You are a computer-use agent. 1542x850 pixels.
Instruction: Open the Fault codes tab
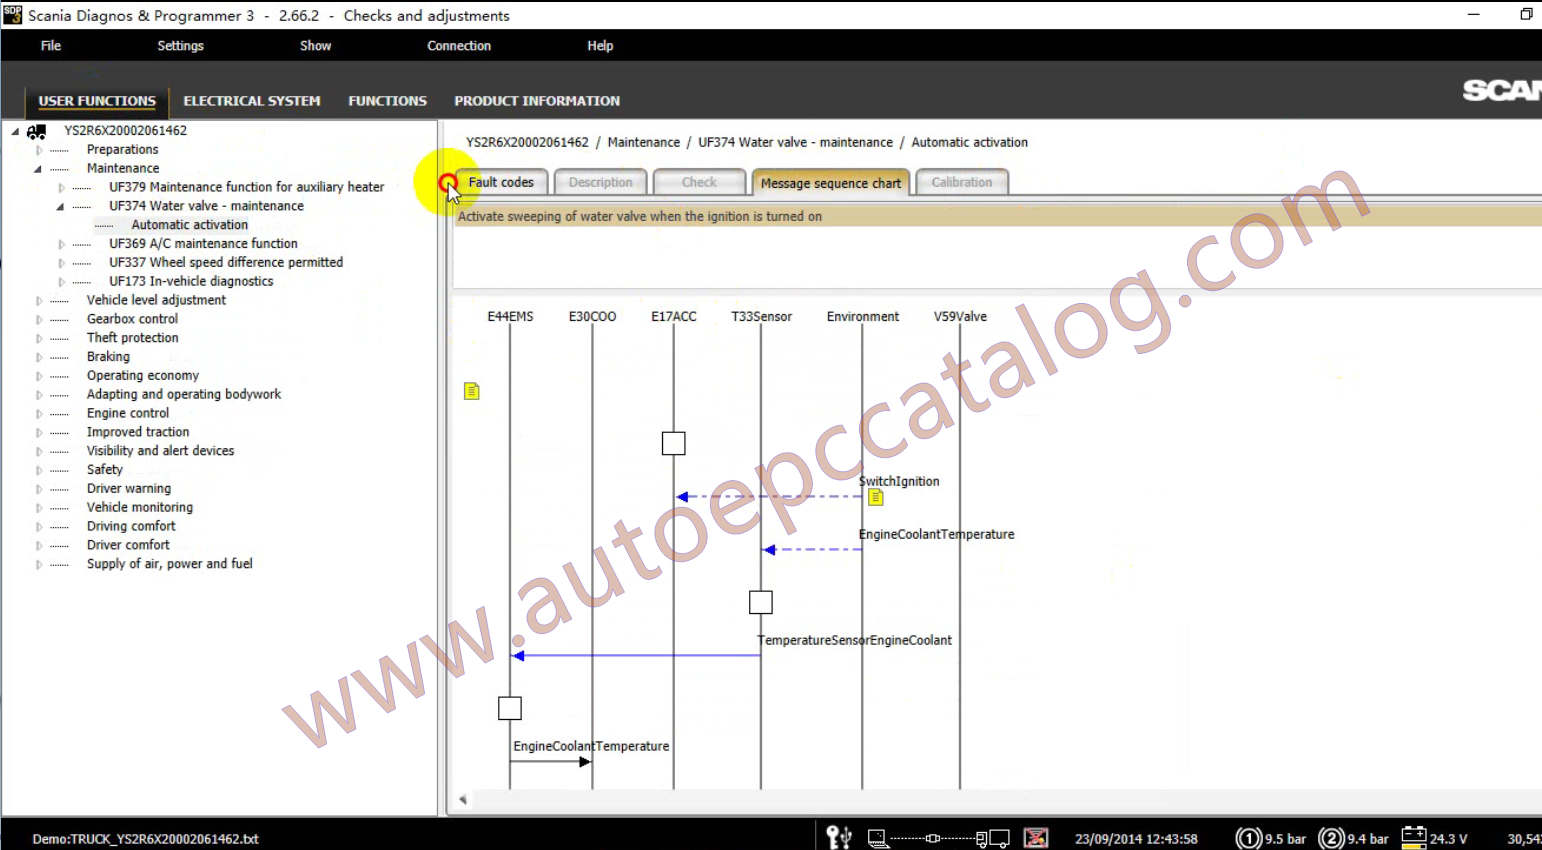click(501, 182)
